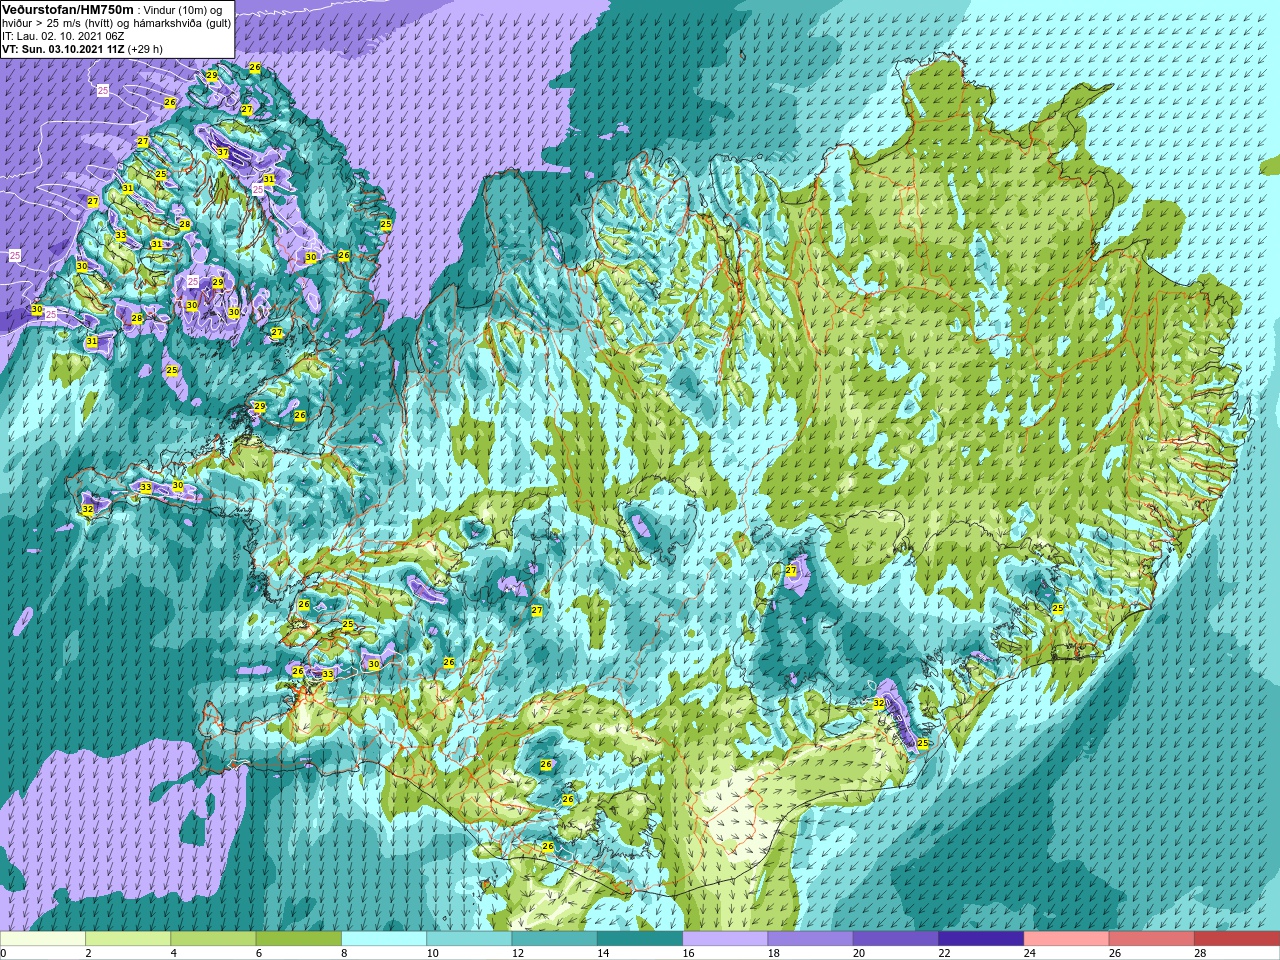
Task: Click the valid time 'VT: Sun. 03.10.2021 11Z'
Action: [x=63, y=48]
